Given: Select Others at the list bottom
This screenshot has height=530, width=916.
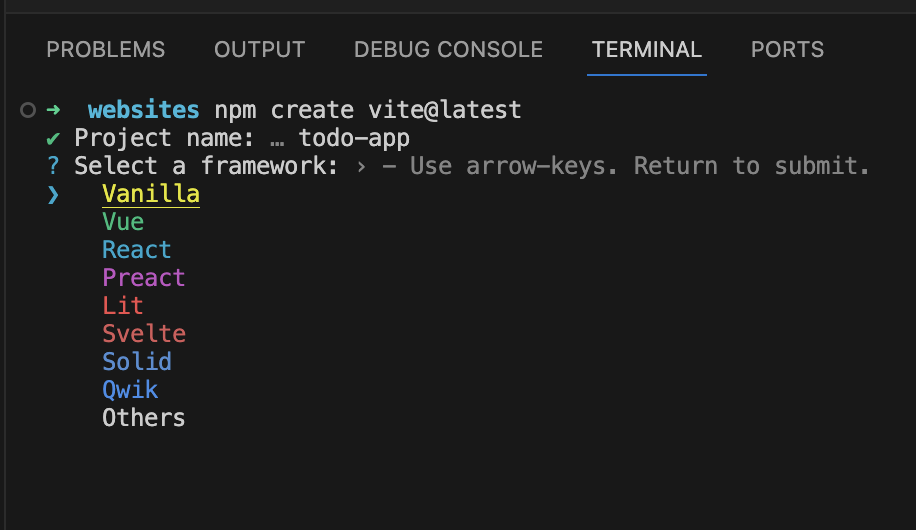Looking at the screenshot, I should point(144,418).
